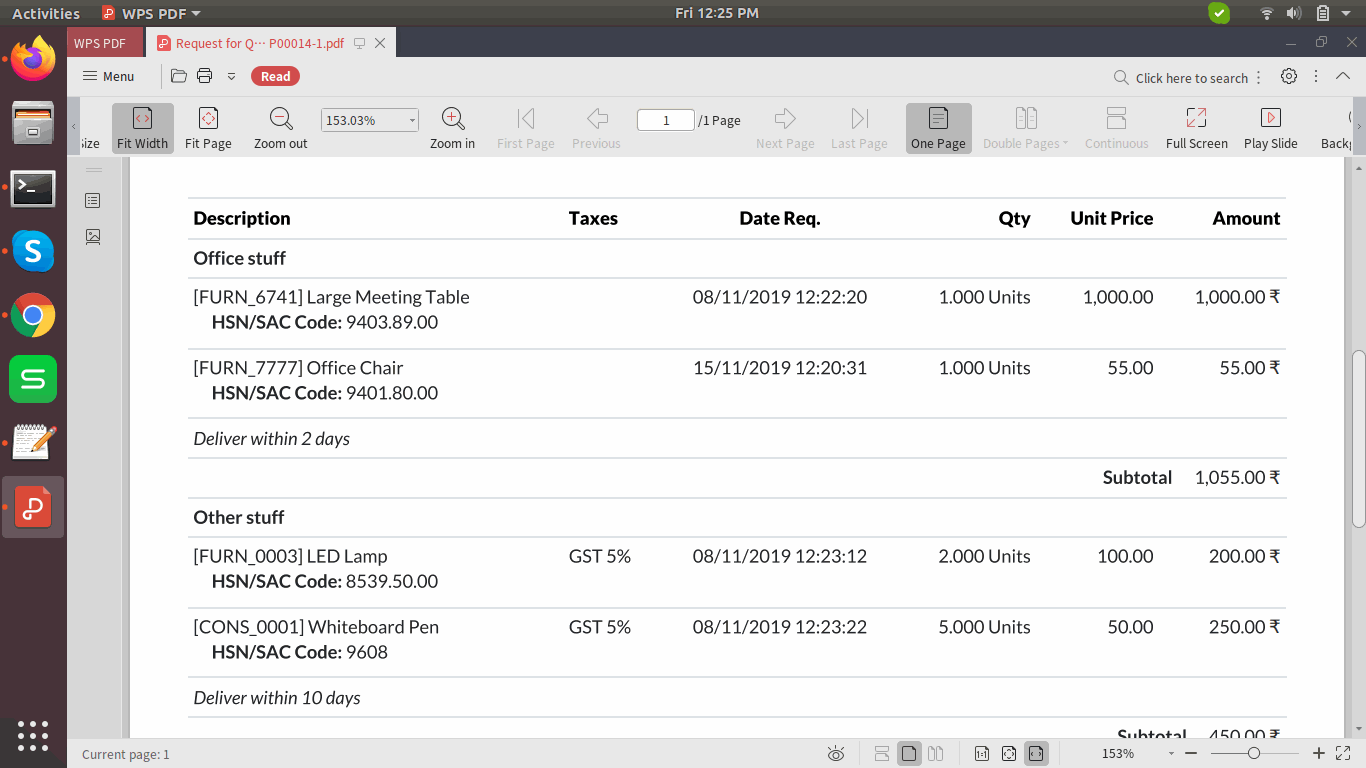Toggle One Page view mode
This screenshot has height=768, width=1366.
938,128
